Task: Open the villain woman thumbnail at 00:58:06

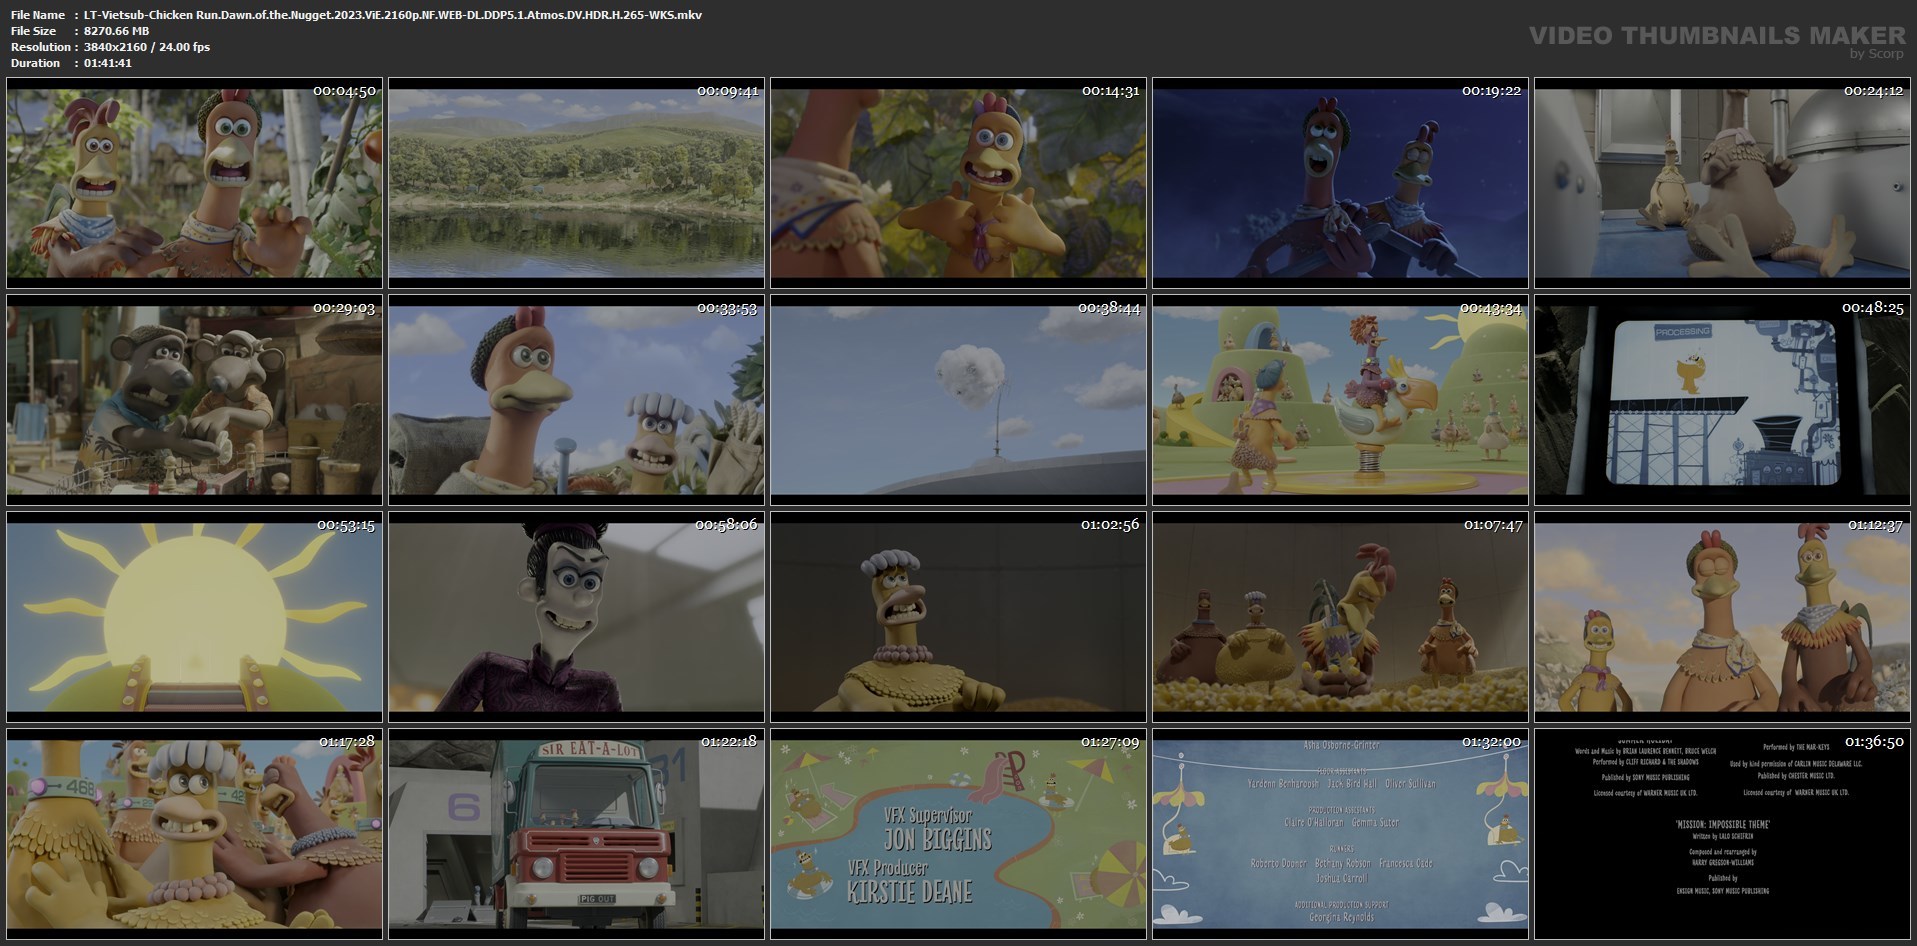Action: (x=576, y=617)
